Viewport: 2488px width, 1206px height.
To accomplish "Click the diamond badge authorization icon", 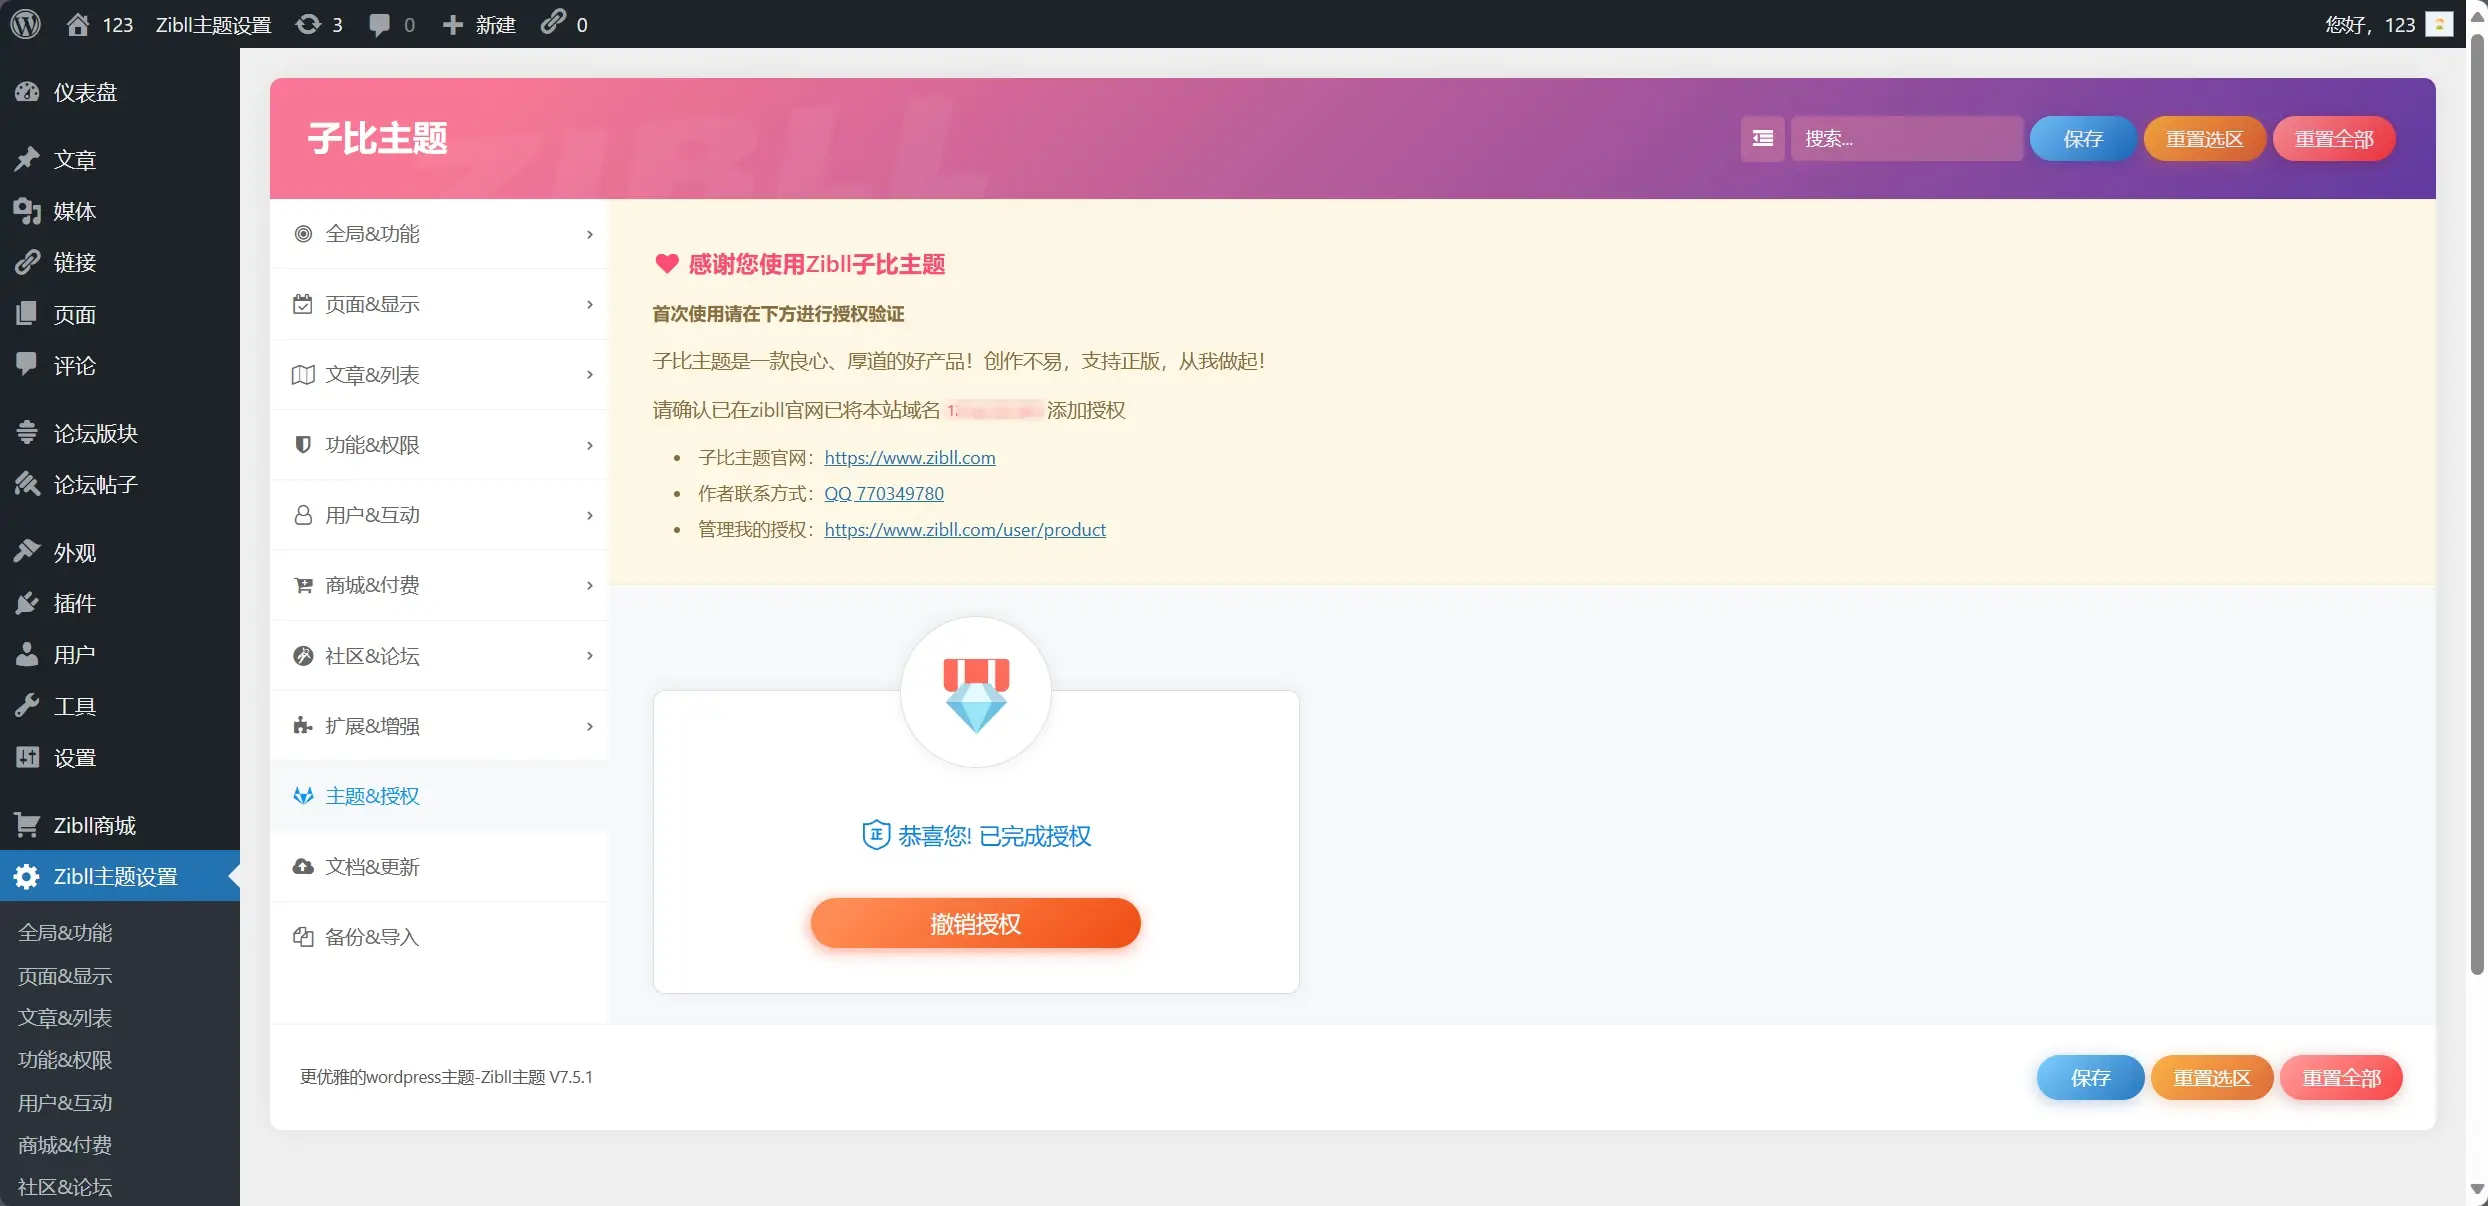I will (976, 692).
